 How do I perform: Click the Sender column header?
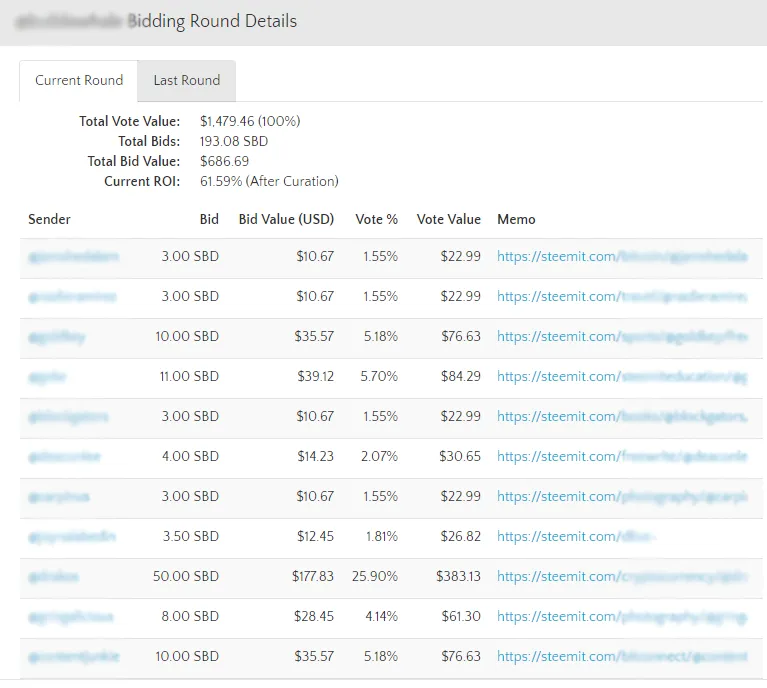[49, 219]
